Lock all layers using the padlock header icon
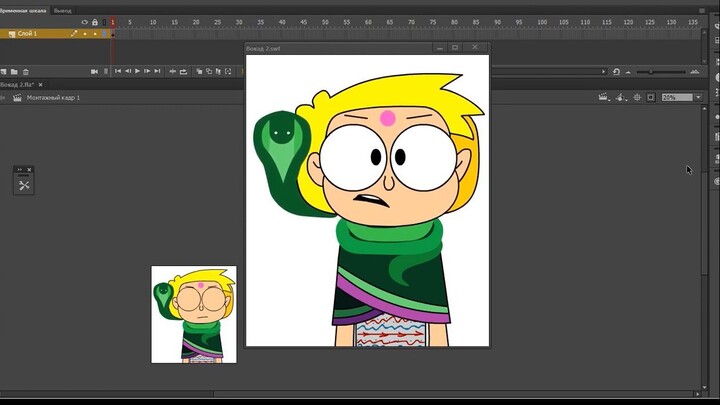Image resolution: width=720 pixels, height=405 pixels. pyautogui.click(x=95, y=22)
